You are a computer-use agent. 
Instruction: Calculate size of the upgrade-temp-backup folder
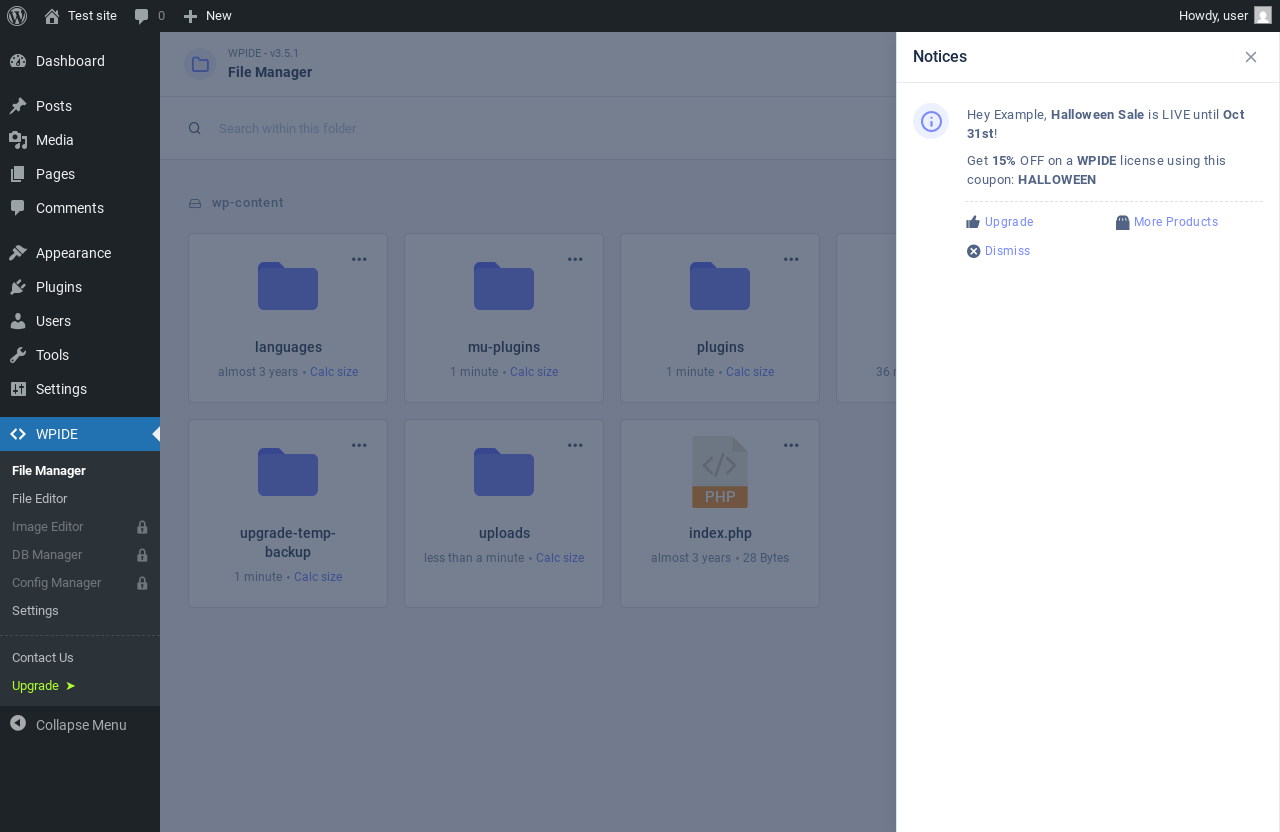[318, 577]
